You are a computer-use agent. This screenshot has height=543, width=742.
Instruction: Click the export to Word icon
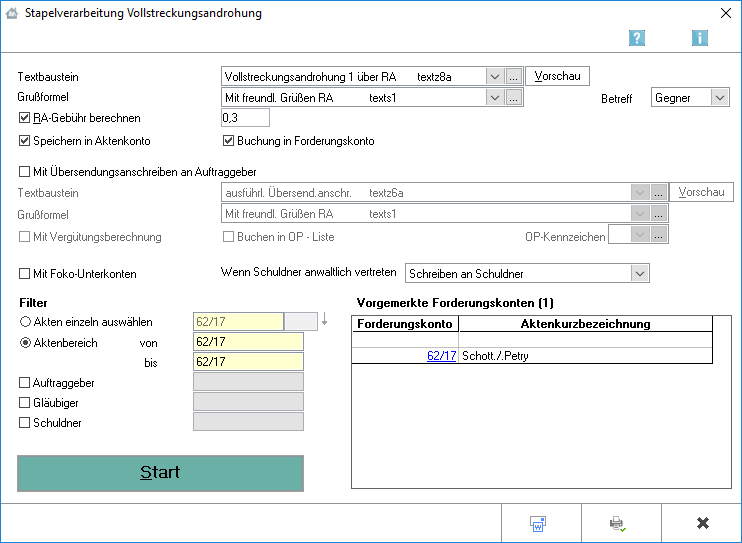[x=538, y=523]
